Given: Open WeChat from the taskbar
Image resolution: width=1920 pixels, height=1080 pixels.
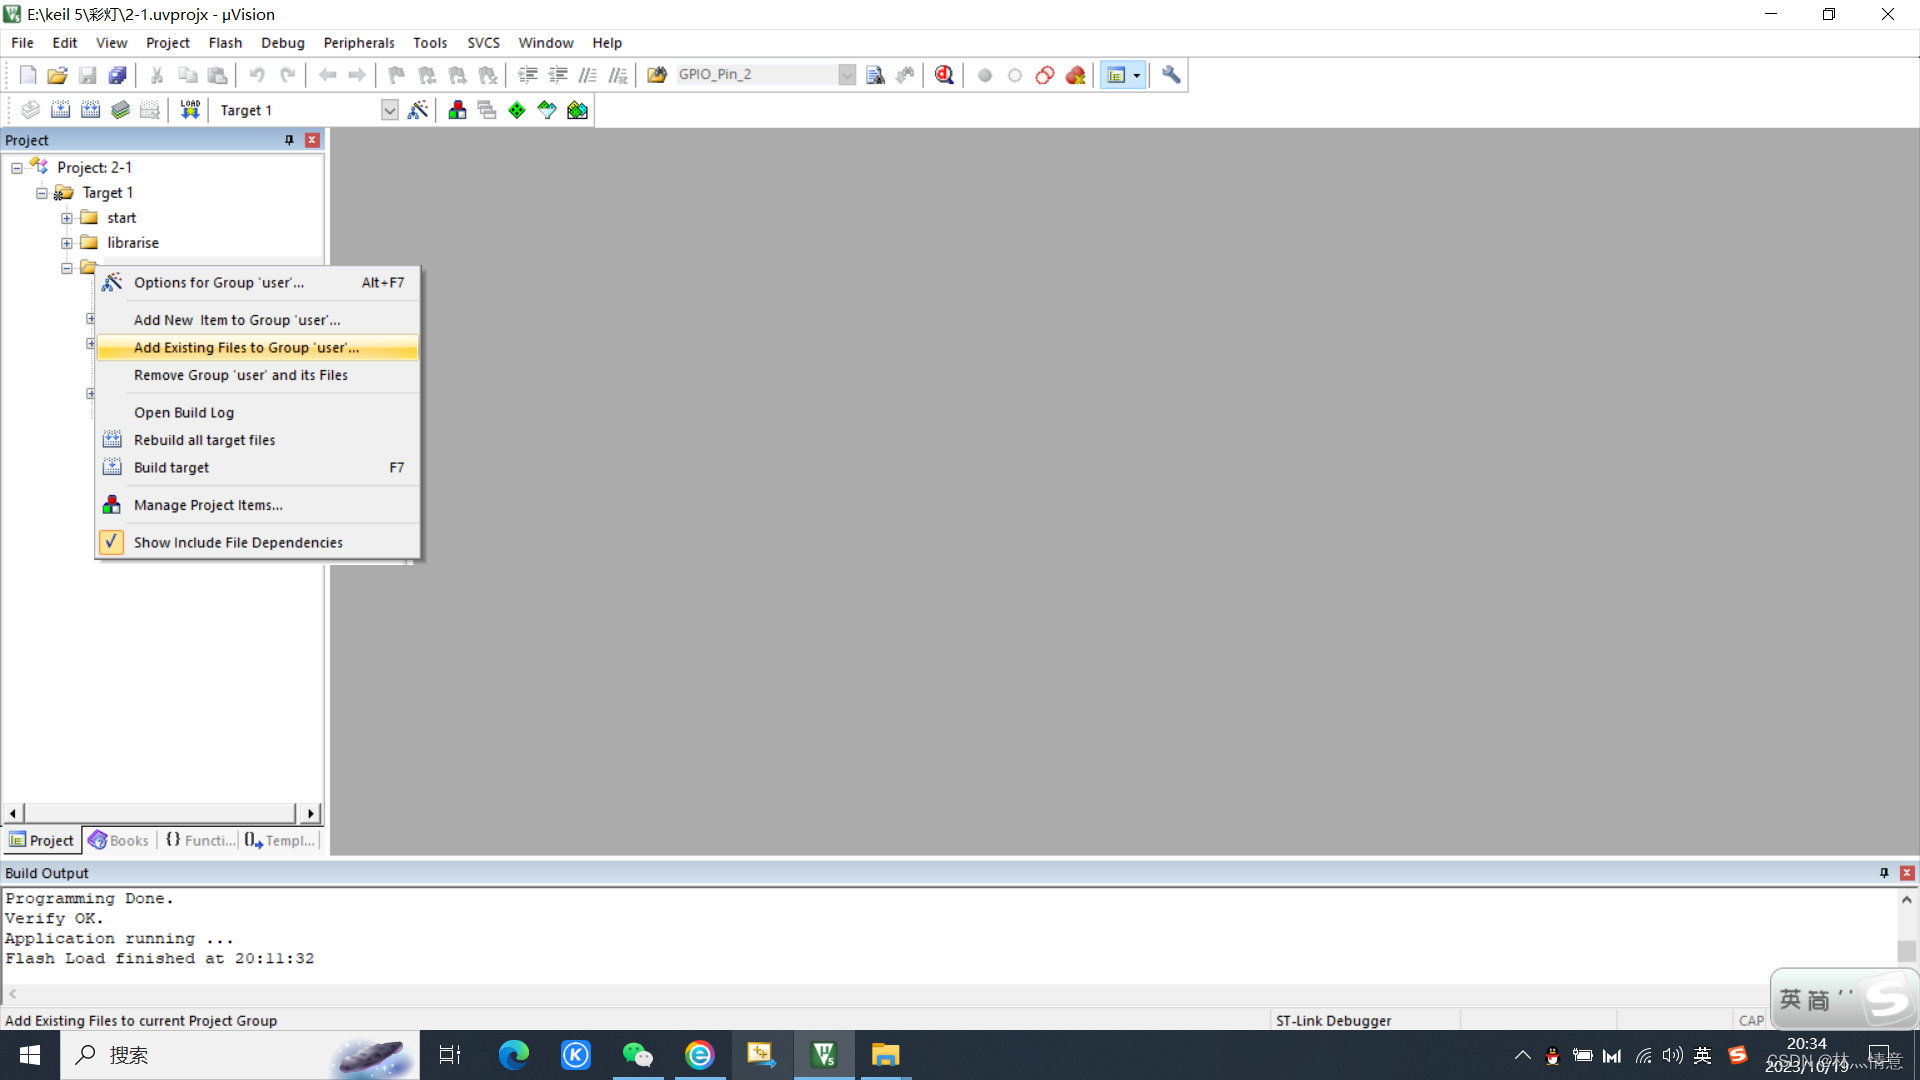Looking at the screenshot, I should tap(637, 1055).
